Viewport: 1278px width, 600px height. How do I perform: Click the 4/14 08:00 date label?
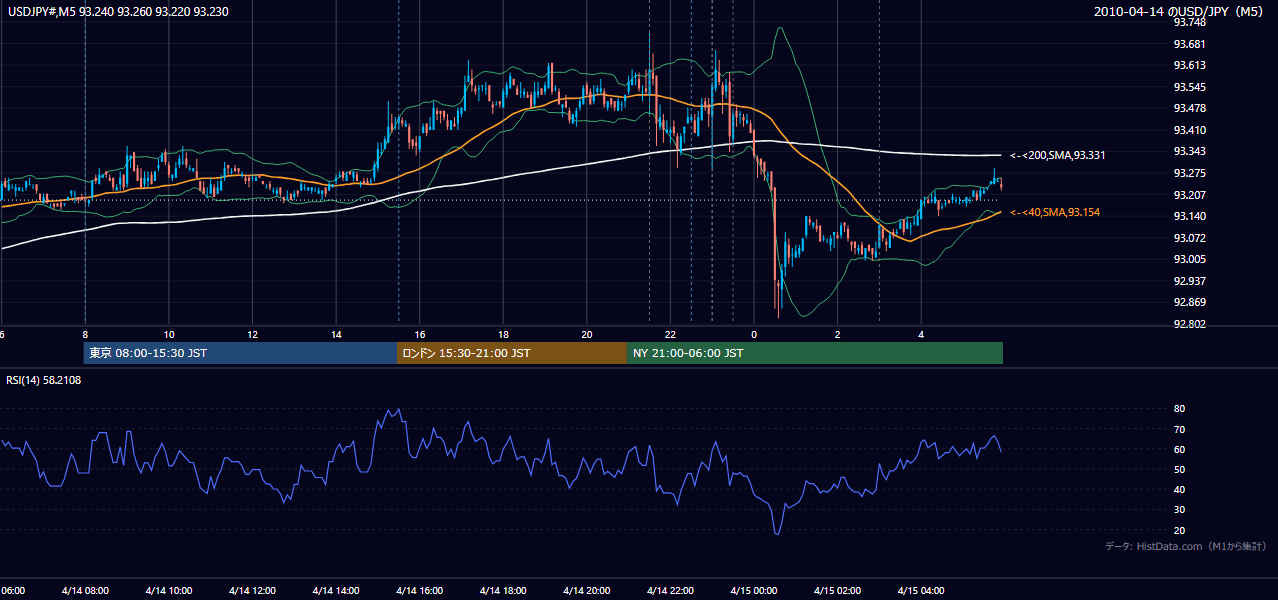tap(85, 590)
